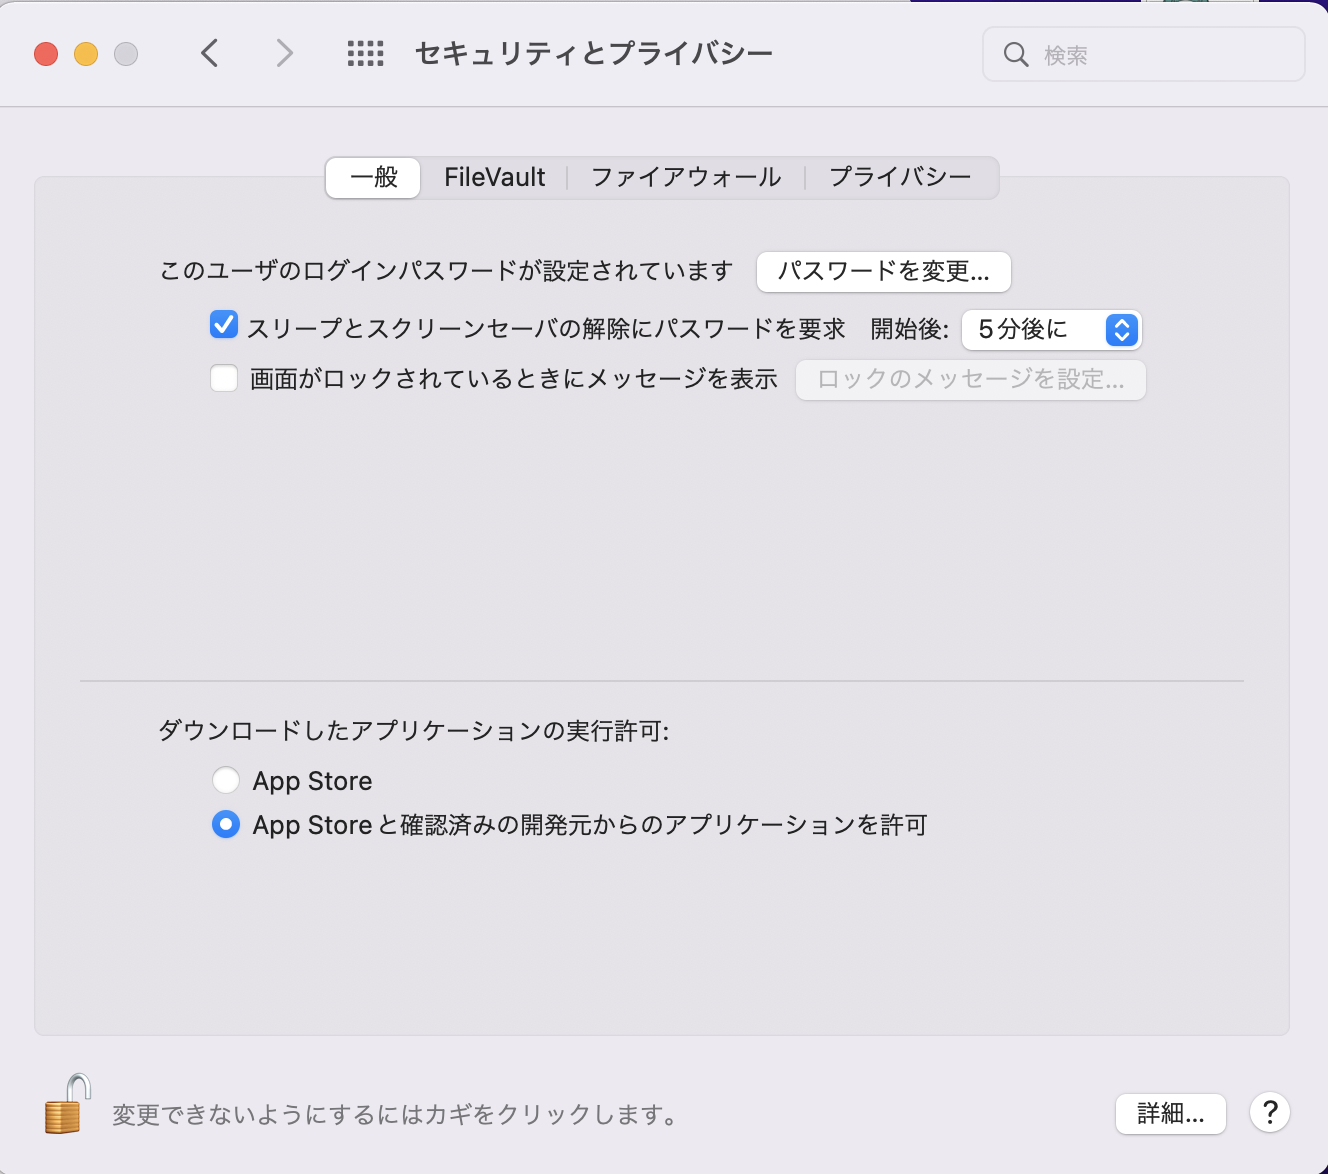Select the App Store only radio option
This screenshot has width=1328, height=1174.
[x=226, y=780]
